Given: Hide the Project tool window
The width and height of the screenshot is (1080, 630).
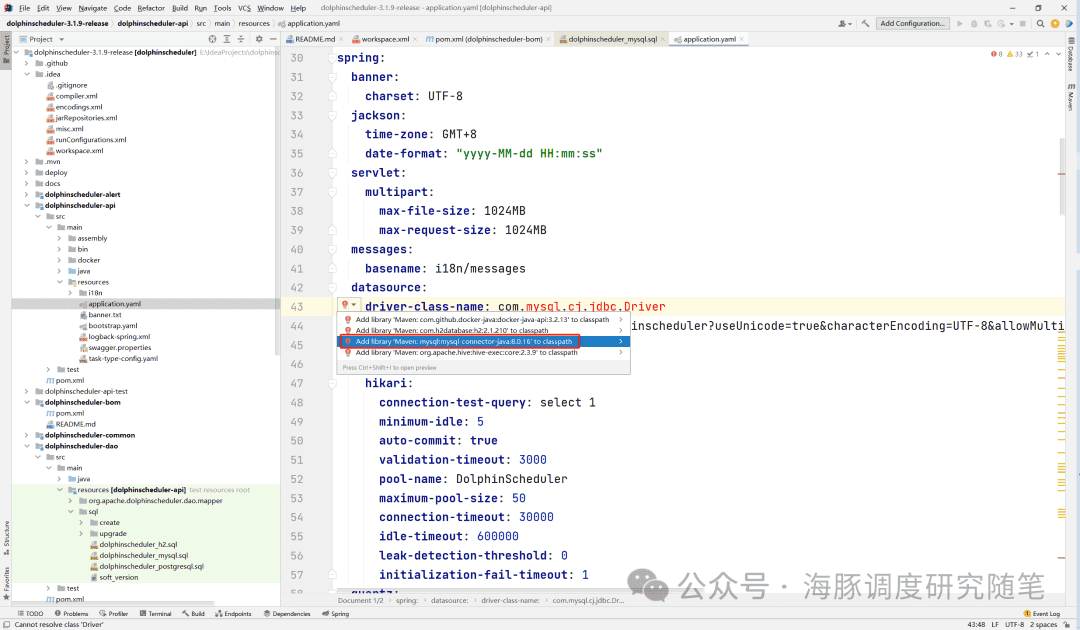Looking at the screenshot, I should pyautogui.click(x=273, y=39).
